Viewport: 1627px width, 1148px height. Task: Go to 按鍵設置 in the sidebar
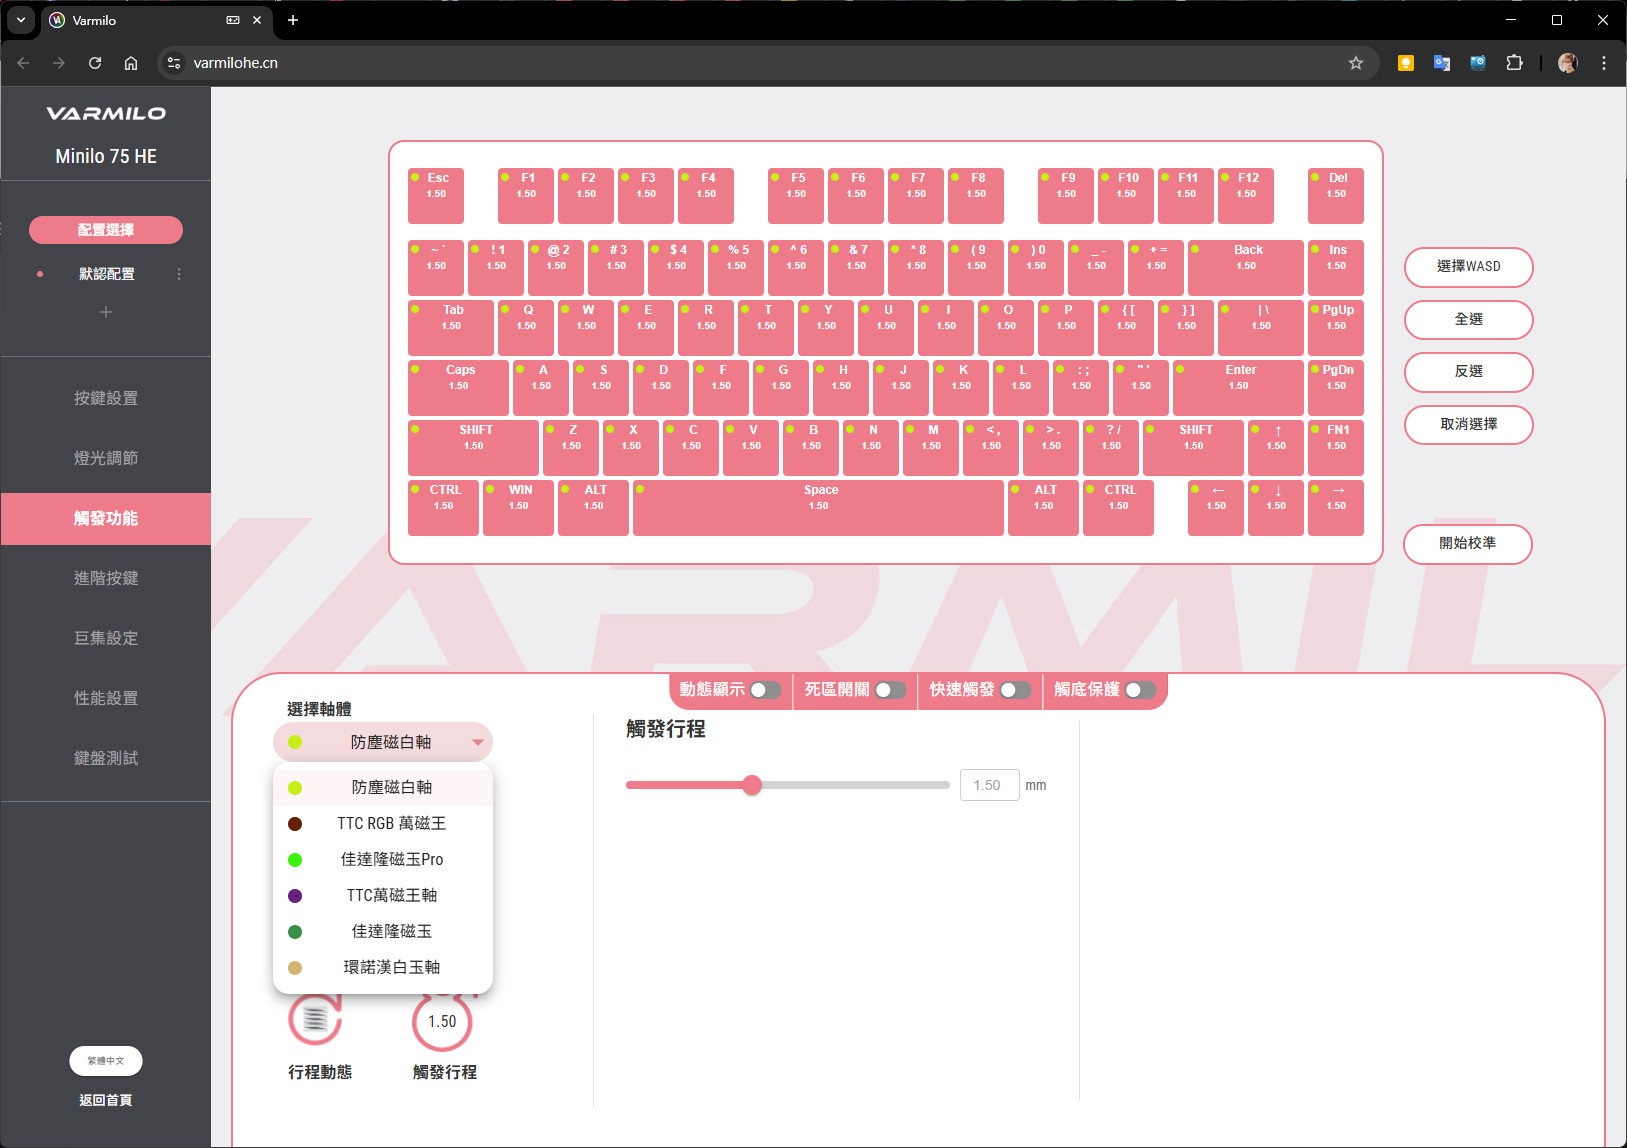106,398
